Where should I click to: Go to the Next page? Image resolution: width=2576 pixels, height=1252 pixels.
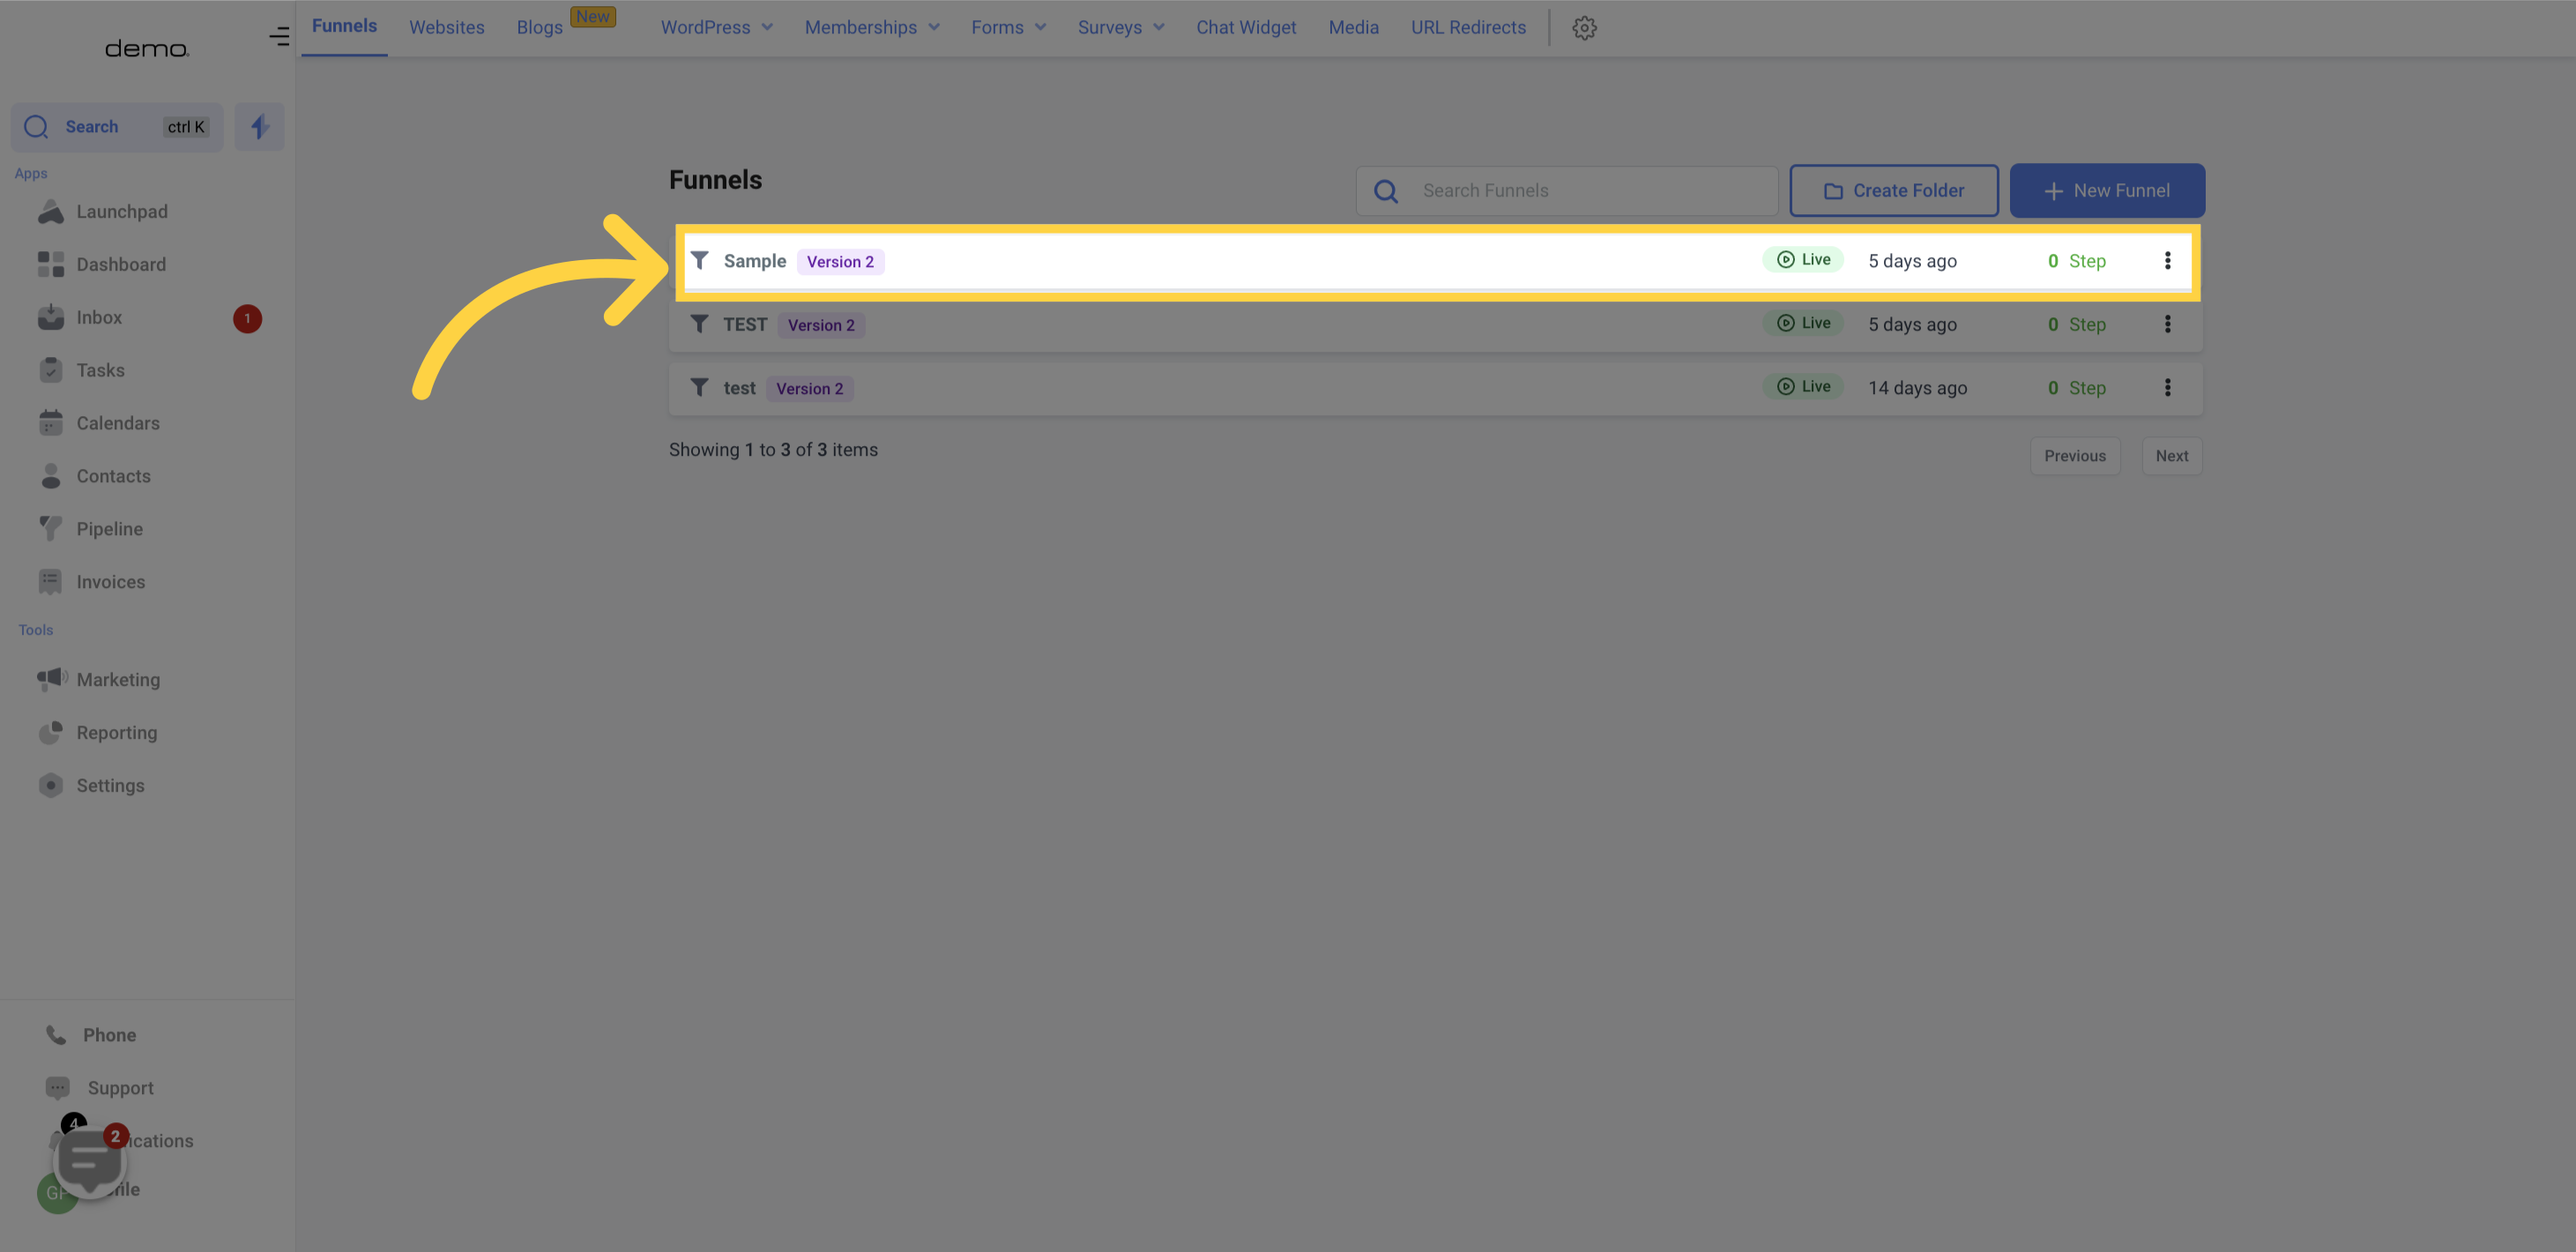point(2171,456)
